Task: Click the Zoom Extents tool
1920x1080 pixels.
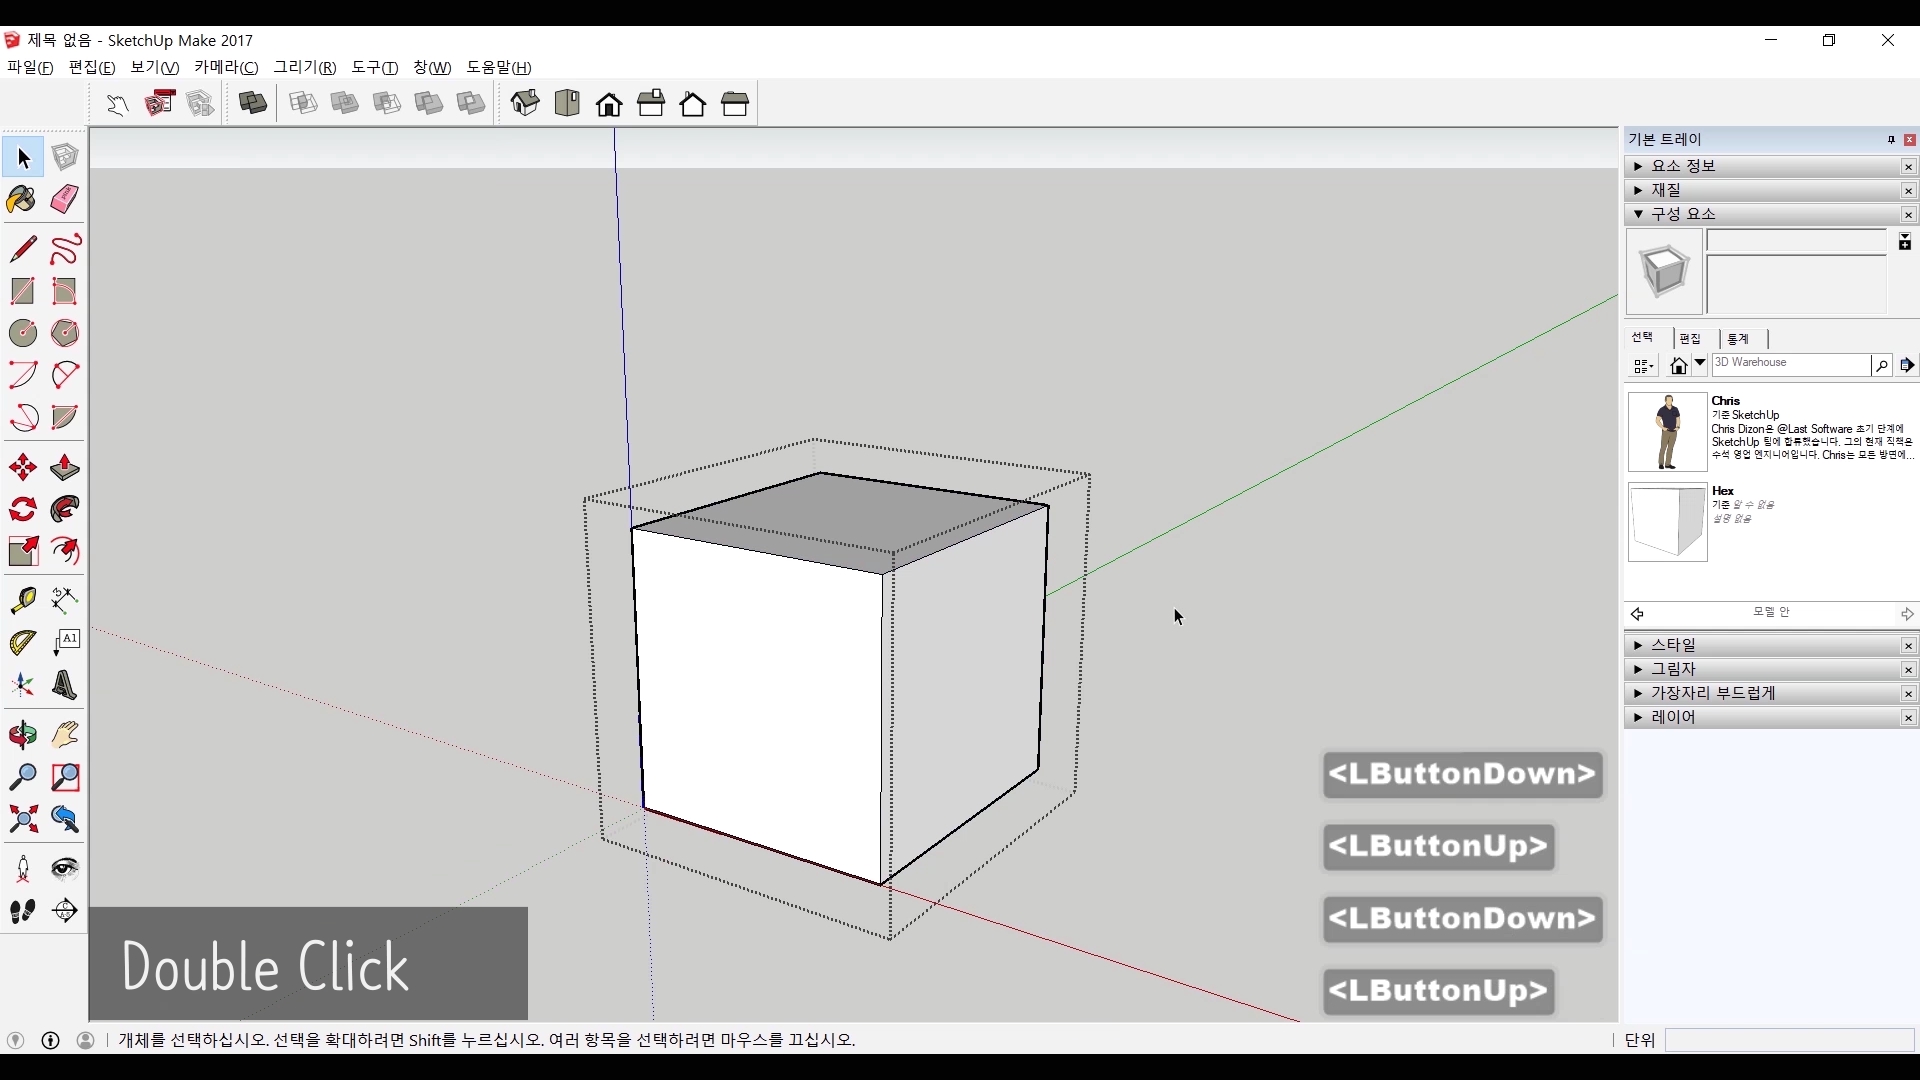Action: (22, 820)
